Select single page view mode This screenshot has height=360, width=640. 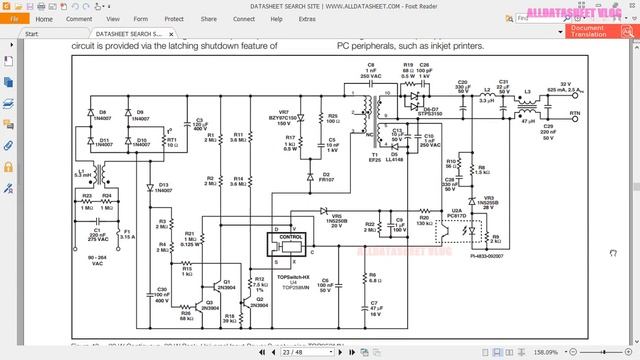(x=485, y=352)
